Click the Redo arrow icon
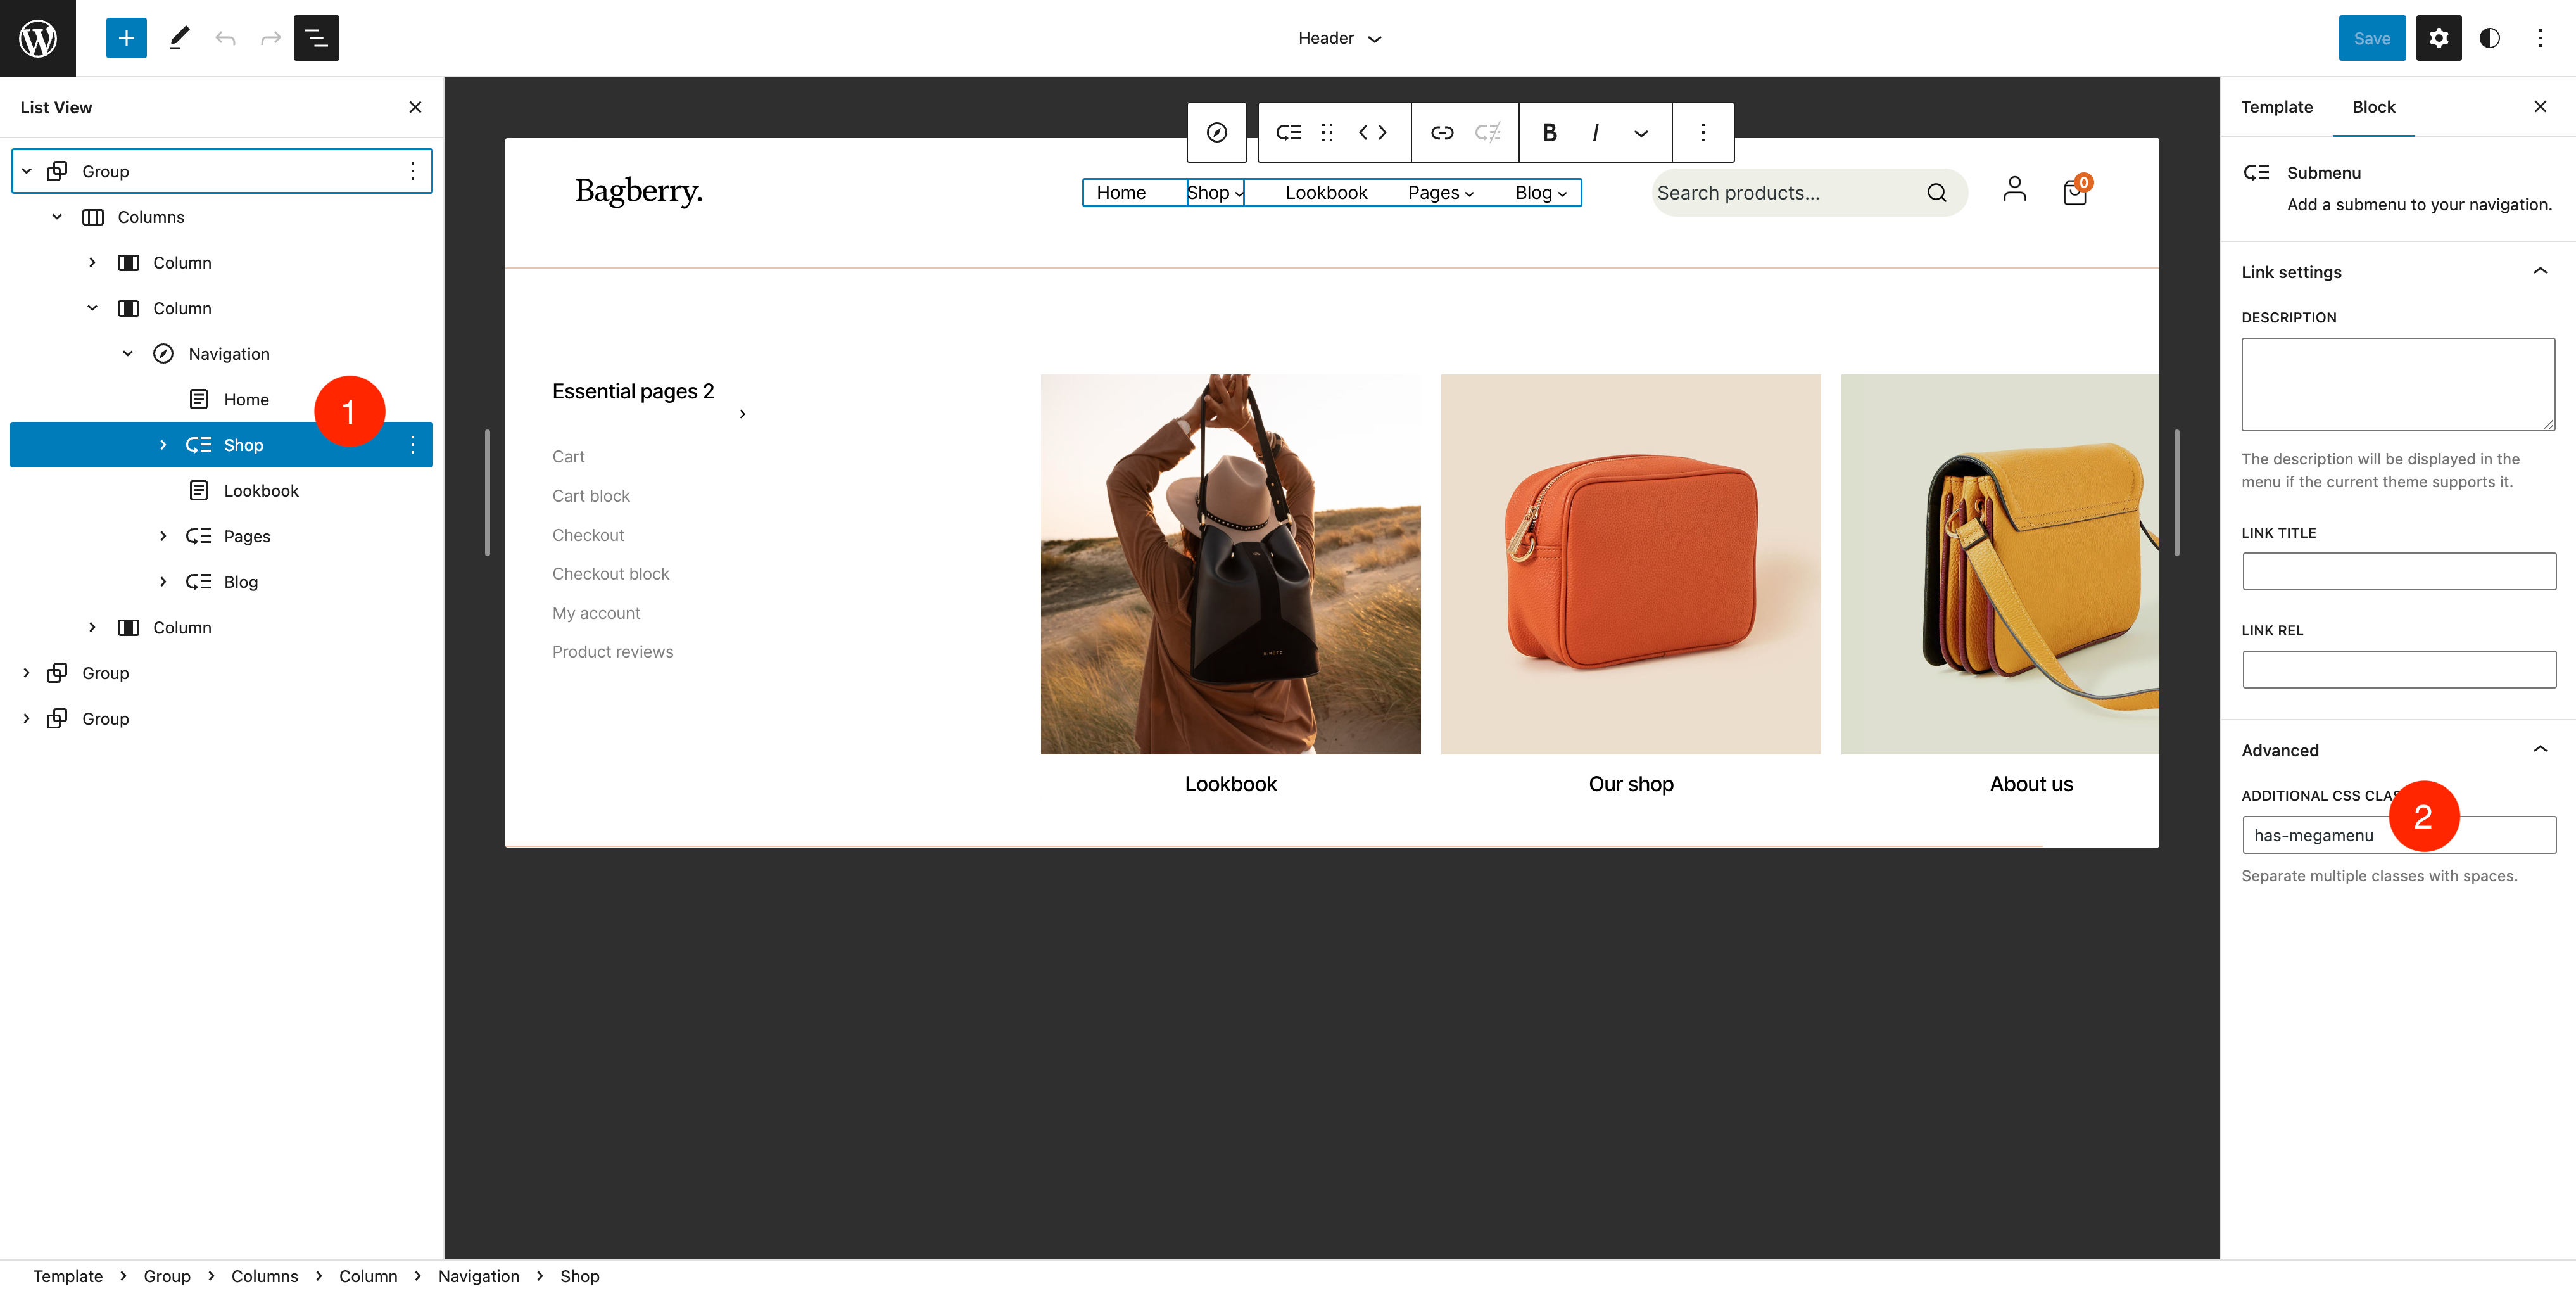The image size is (2576, 1291). pos(270,38)
